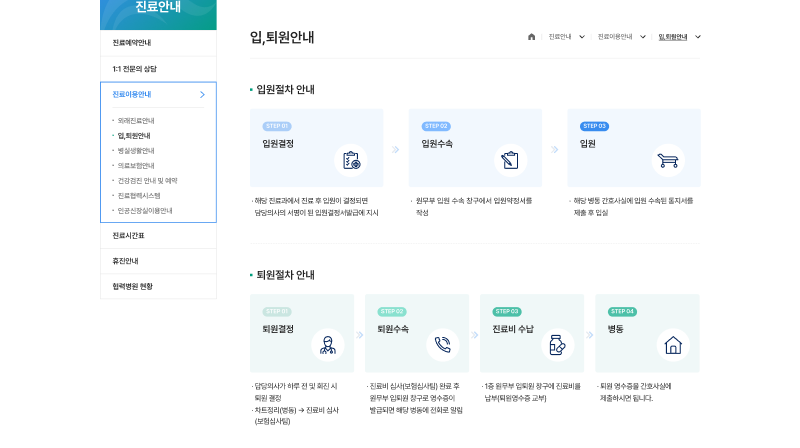Open 진료예약안내 in the sidebar
Screen dimensions: 800x448
click(x=158, y=43)
